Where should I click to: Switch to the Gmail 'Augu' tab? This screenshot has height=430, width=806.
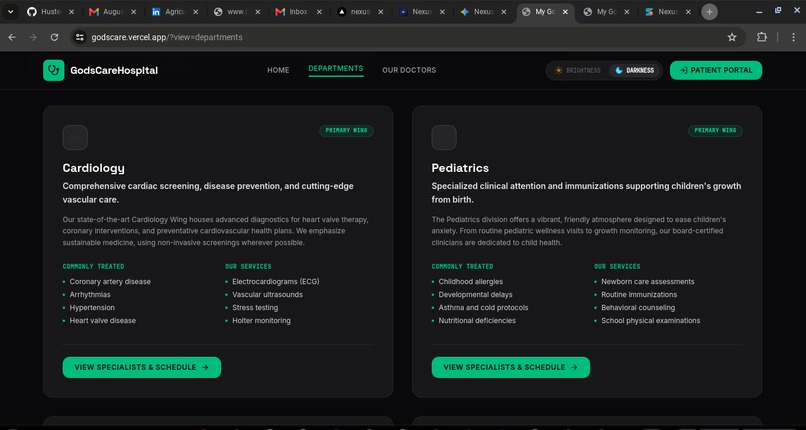click(112, 12)
